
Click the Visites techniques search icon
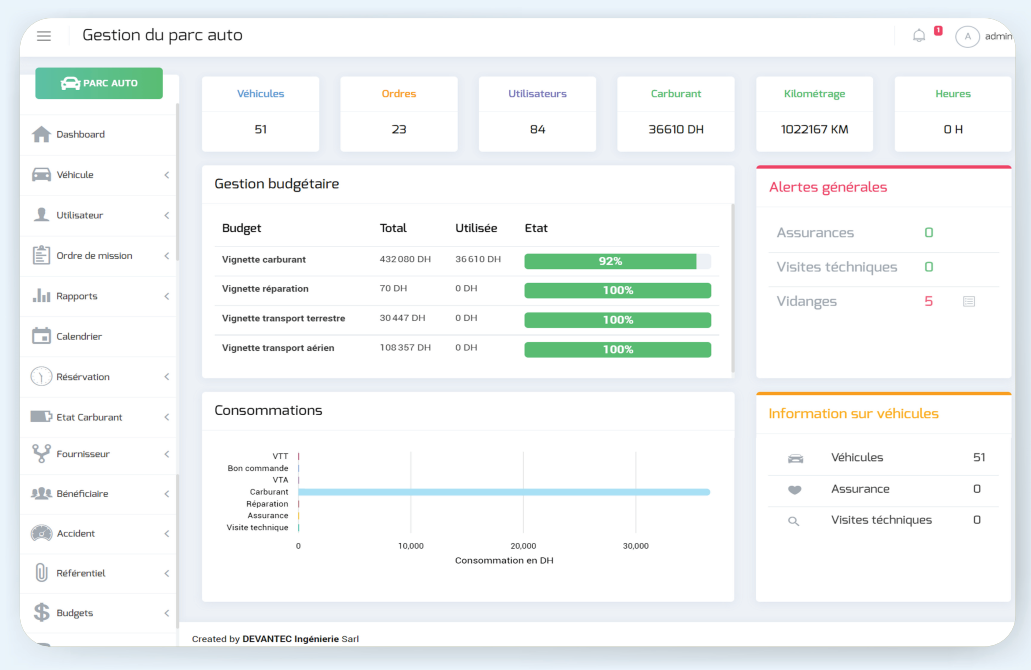coord(794,521)
